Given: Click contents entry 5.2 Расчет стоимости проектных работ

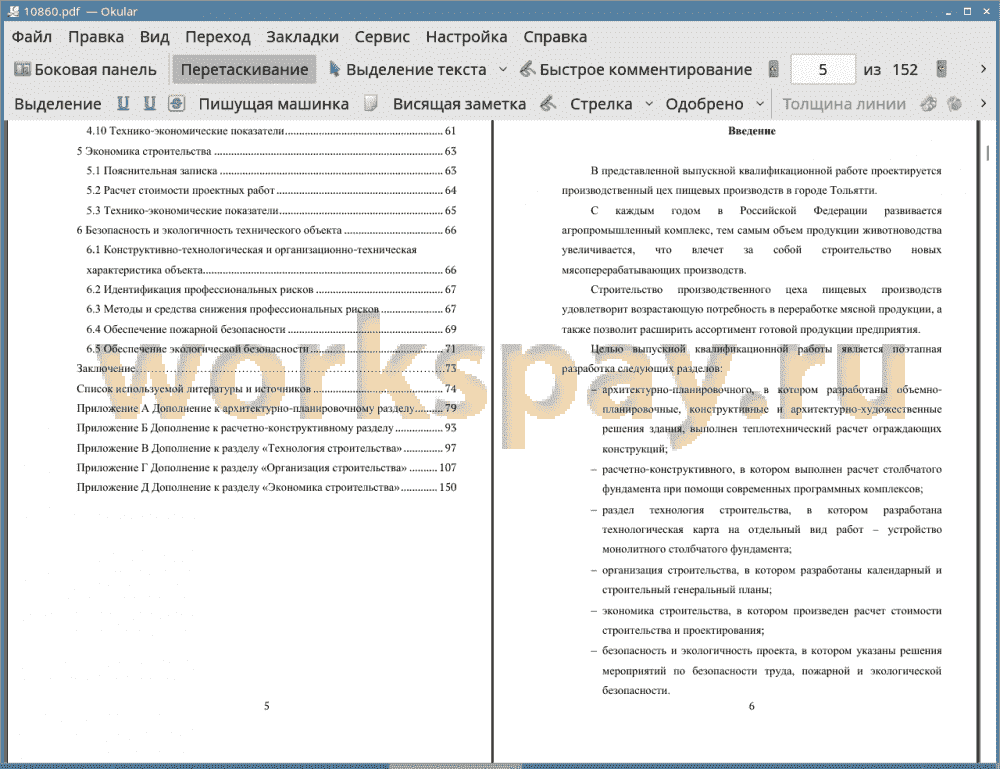Looking at the screenshot, I should [x=271, y=190].
